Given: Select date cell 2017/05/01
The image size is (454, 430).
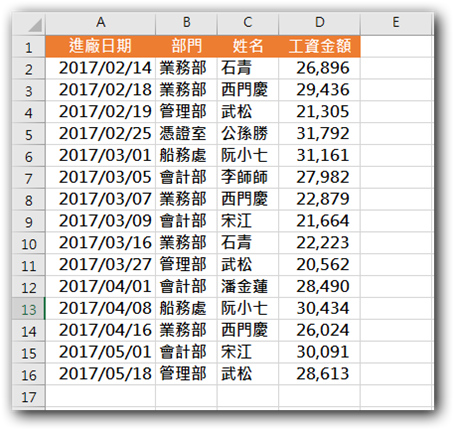Looking at the screenshot, I should point(100,352).
